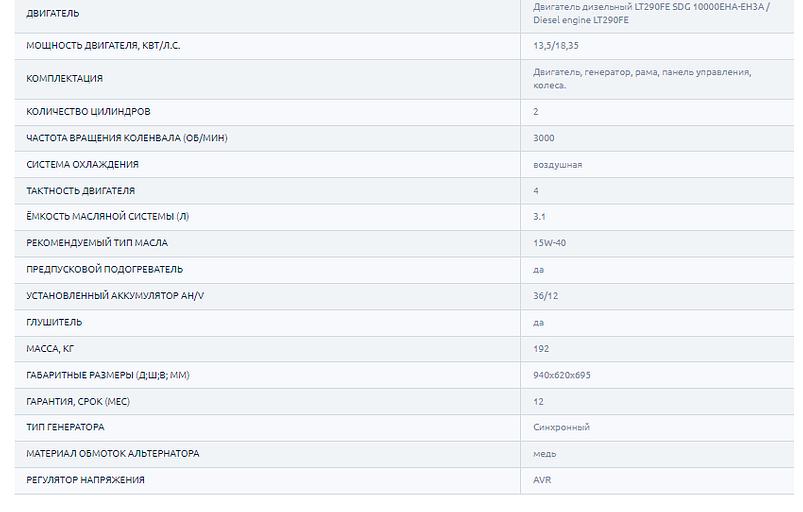Click the ТАКТНОСТЬ ДВИГАТЕЛЯ label

80,190
